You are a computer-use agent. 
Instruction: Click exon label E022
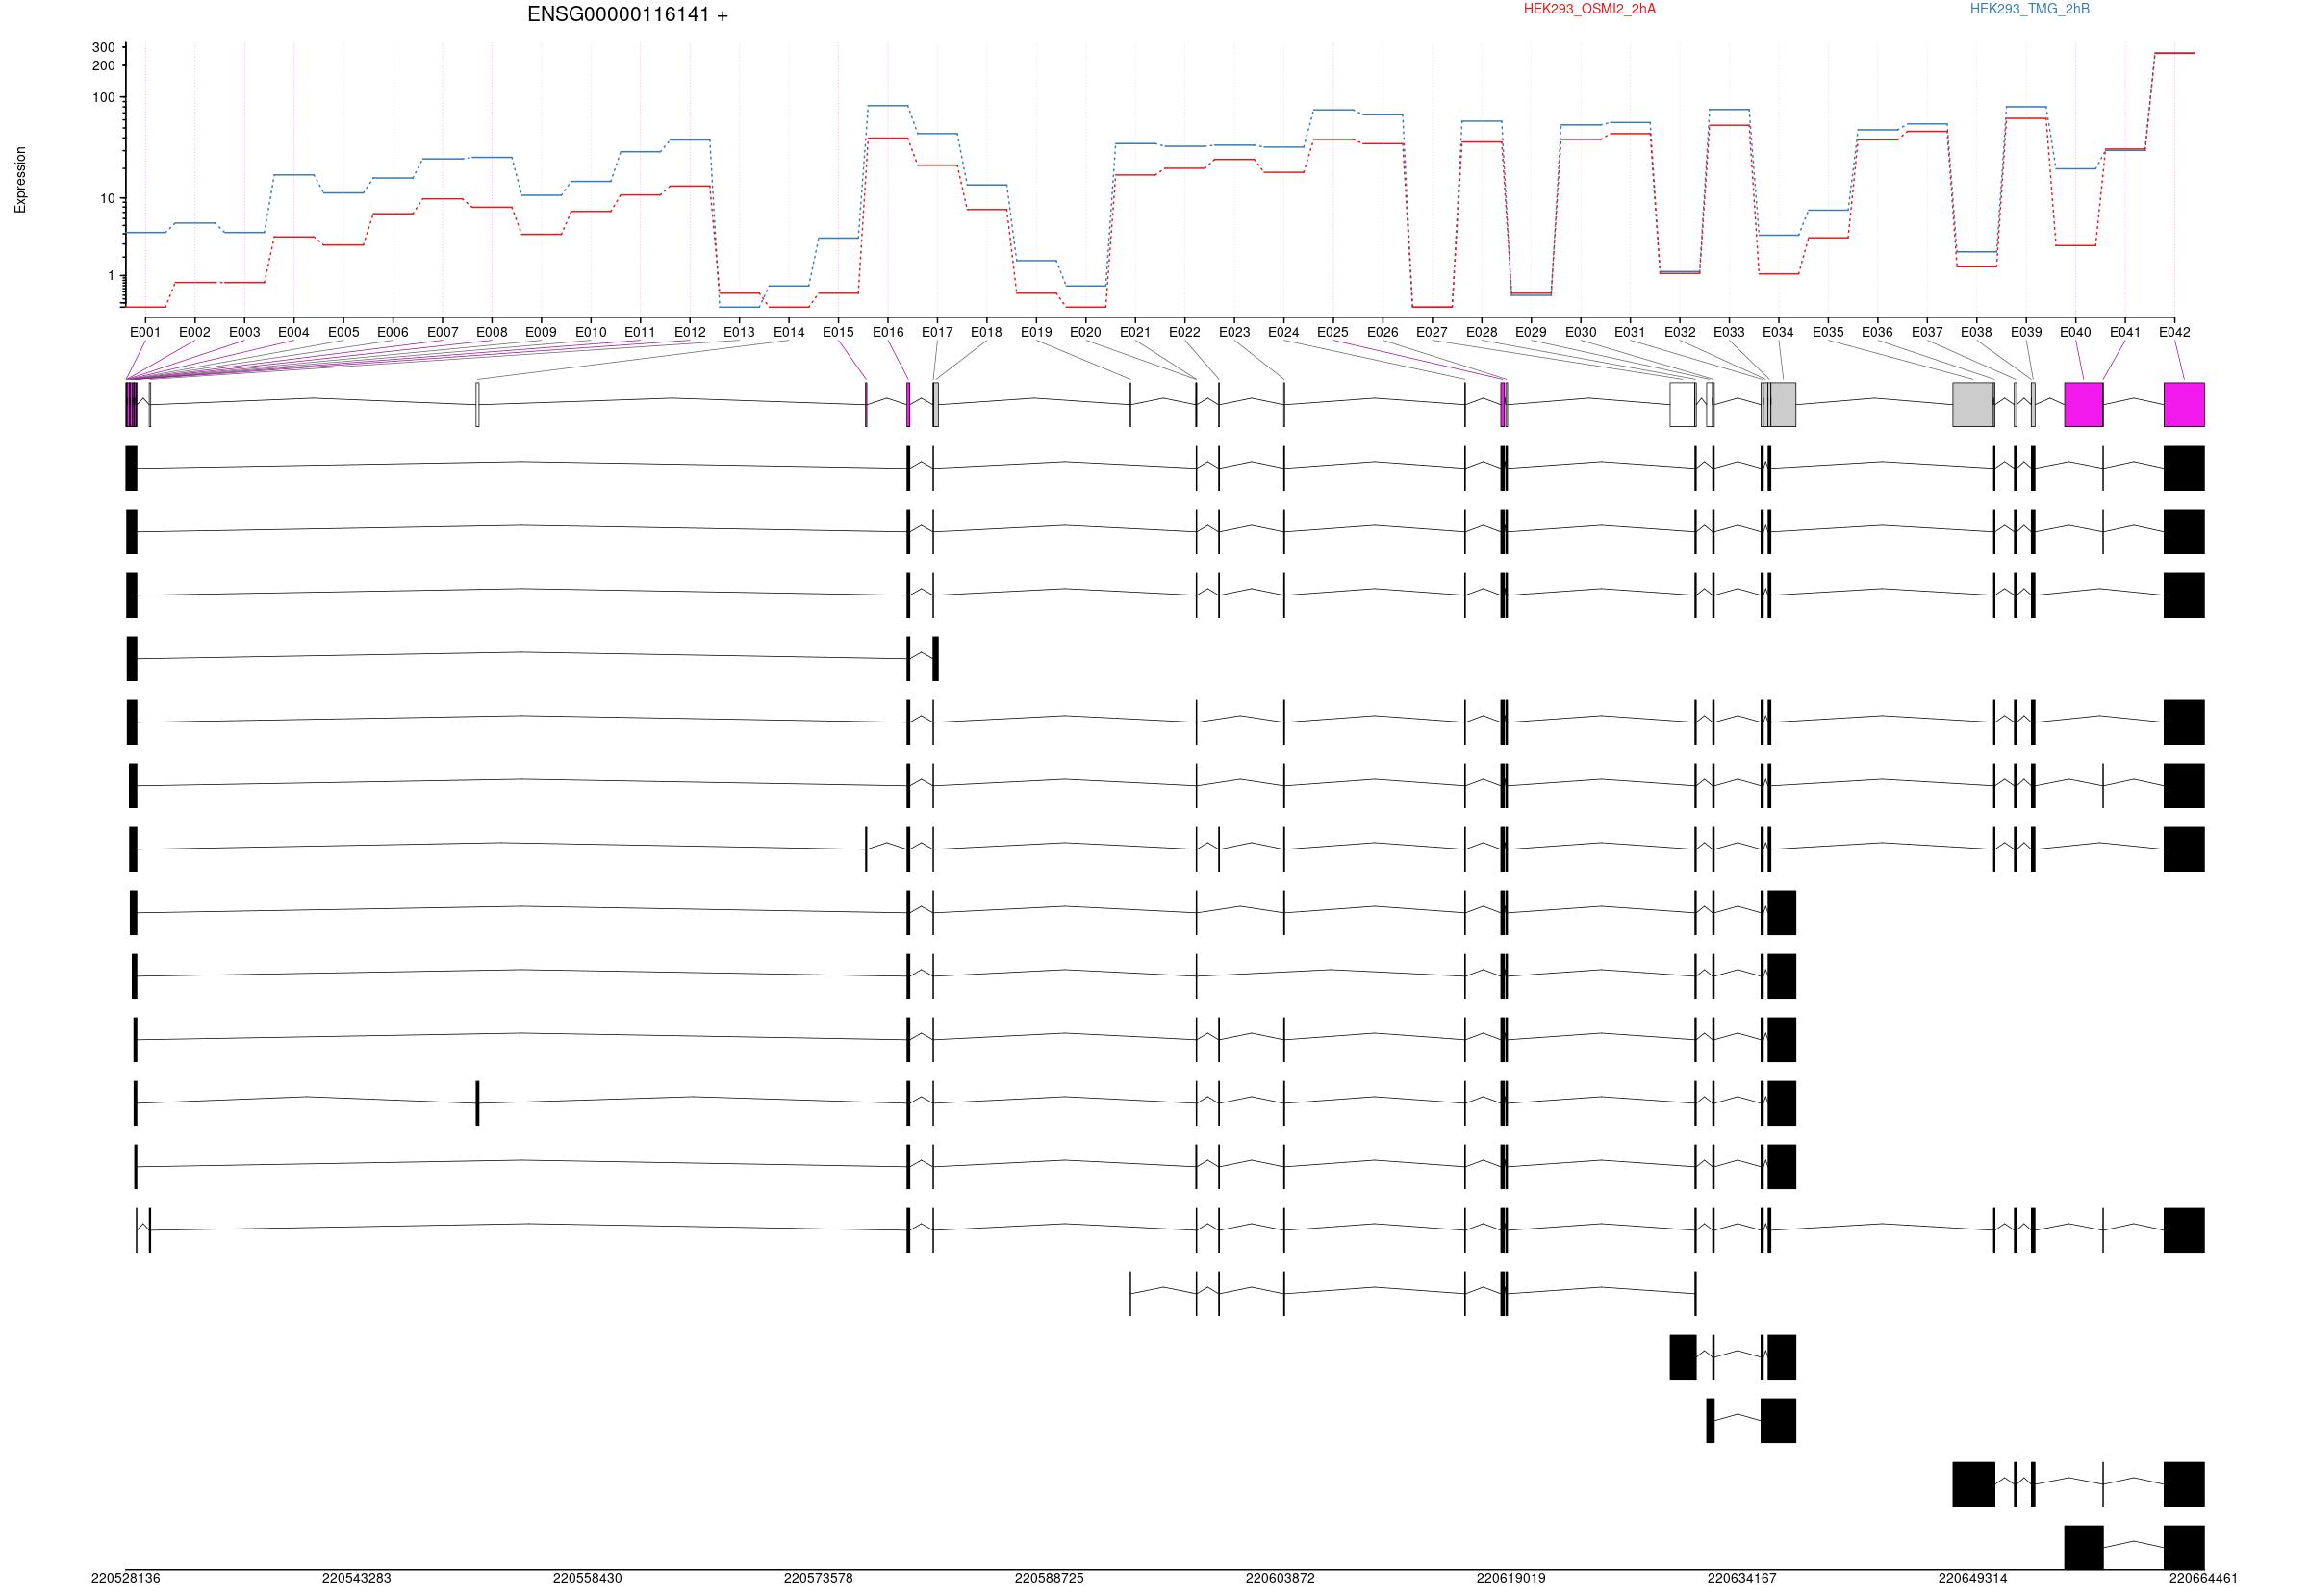[x=1184, y=333]
